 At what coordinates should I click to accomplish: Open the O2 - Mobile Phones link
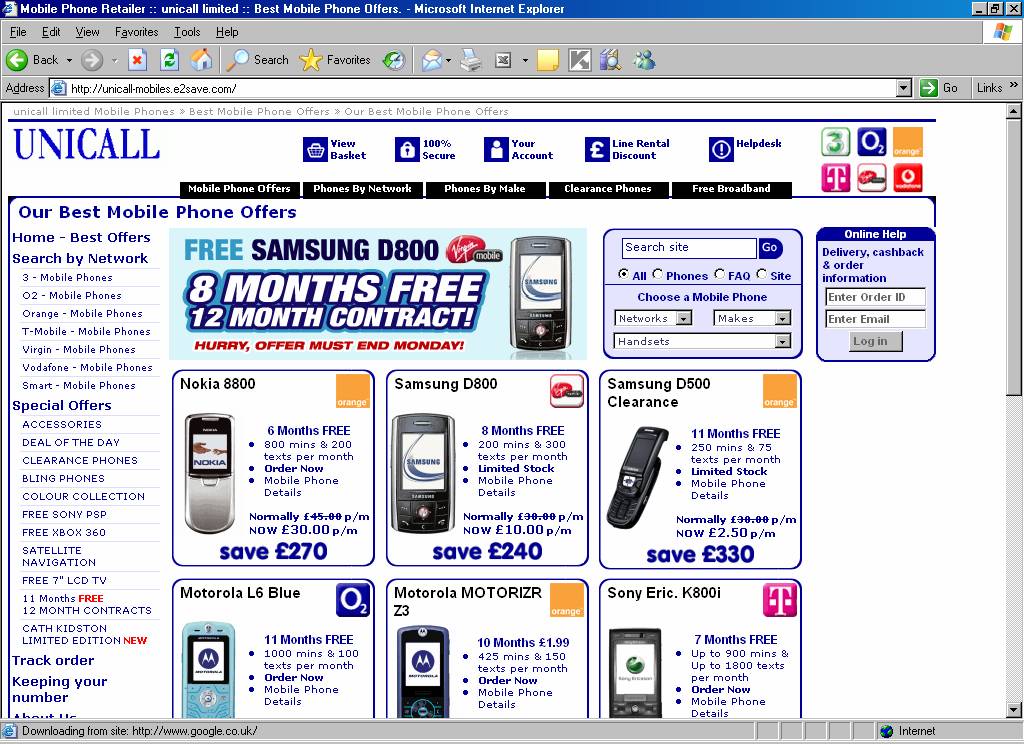point(72,295)
